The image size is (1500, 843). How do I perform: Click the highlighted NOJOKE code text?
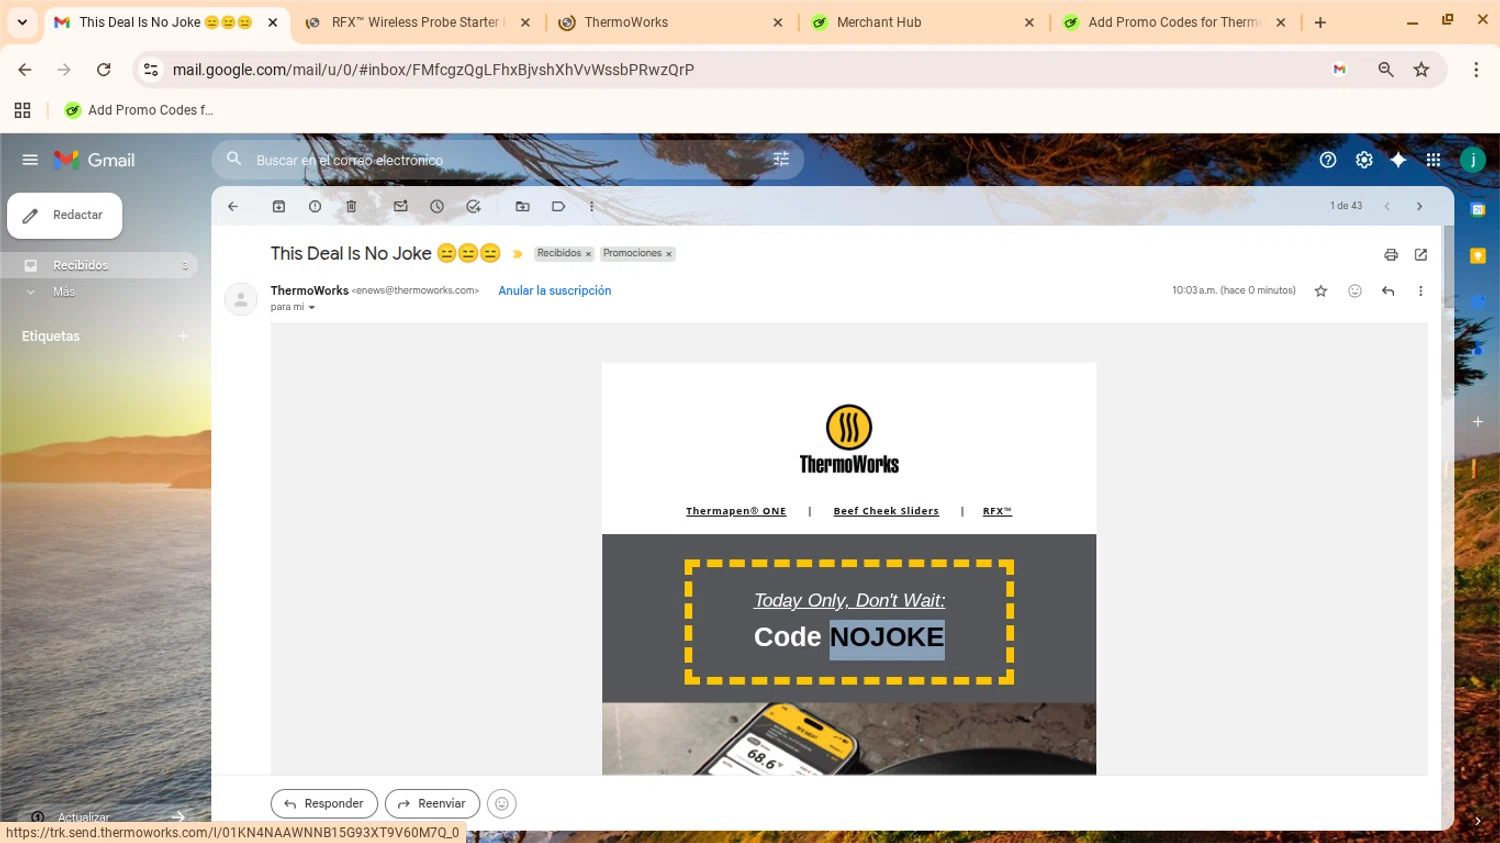887,638
